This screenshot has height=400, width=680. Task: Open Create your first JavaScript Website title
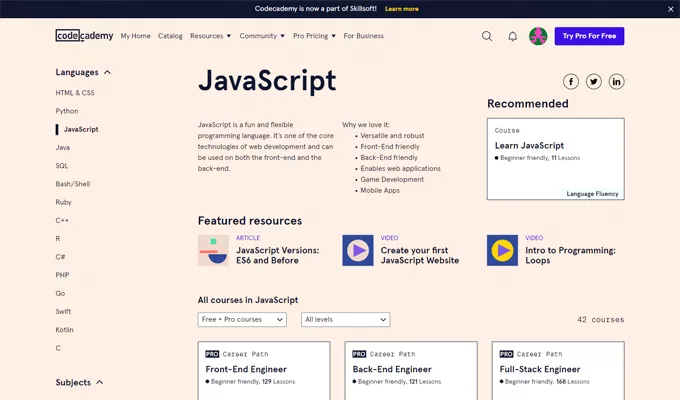coord(420,256)
